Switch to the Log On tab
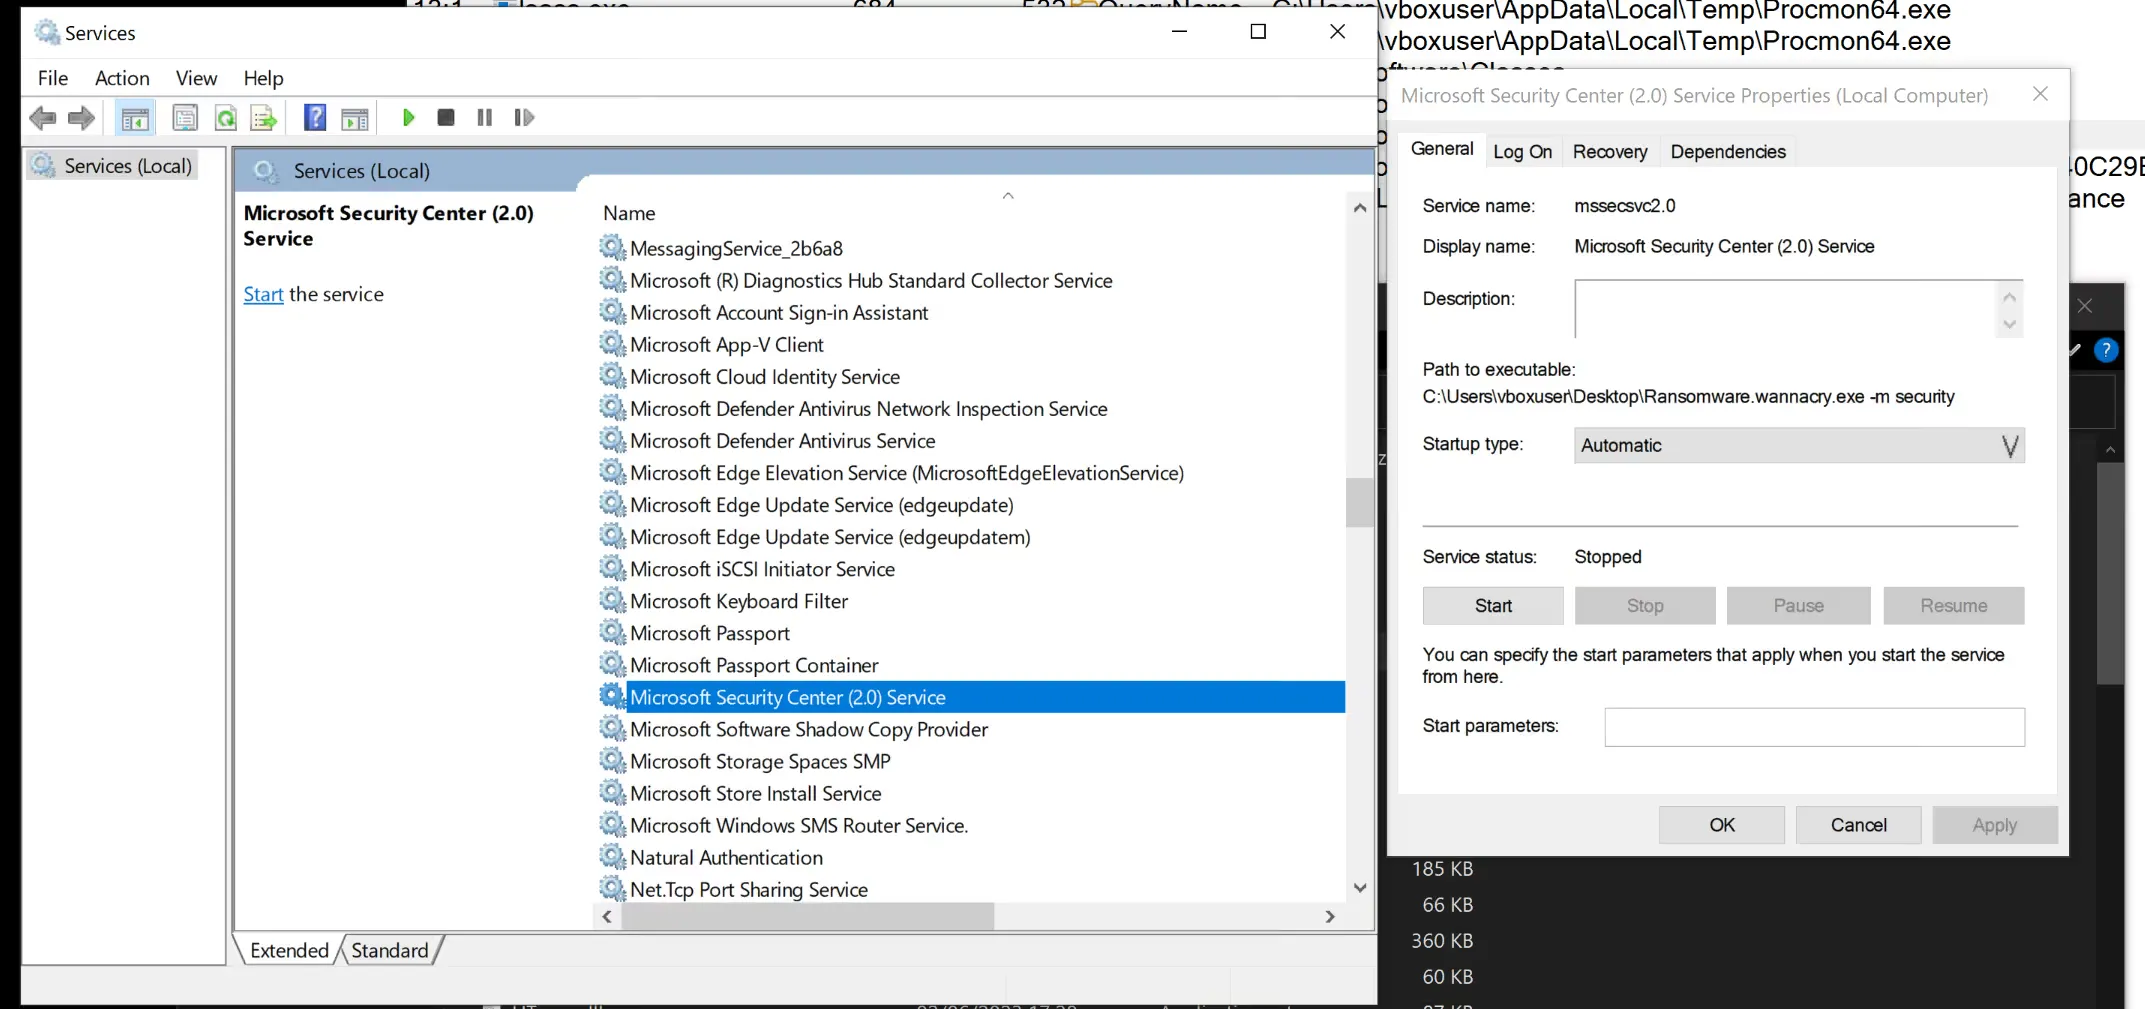Viewport: 2145px width, 1009px height. pyautogui.click(x=1522, y=152)
